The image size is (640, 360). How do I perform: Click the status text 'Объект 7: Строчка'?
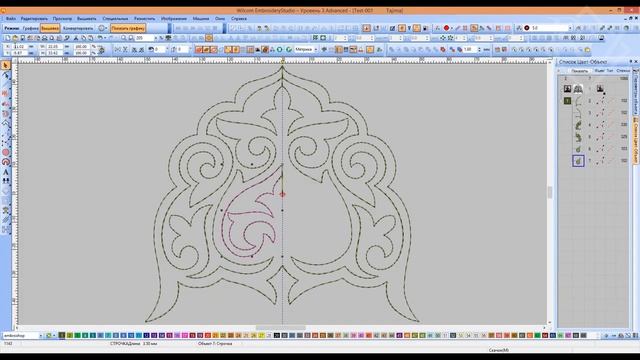pos(215,344)
